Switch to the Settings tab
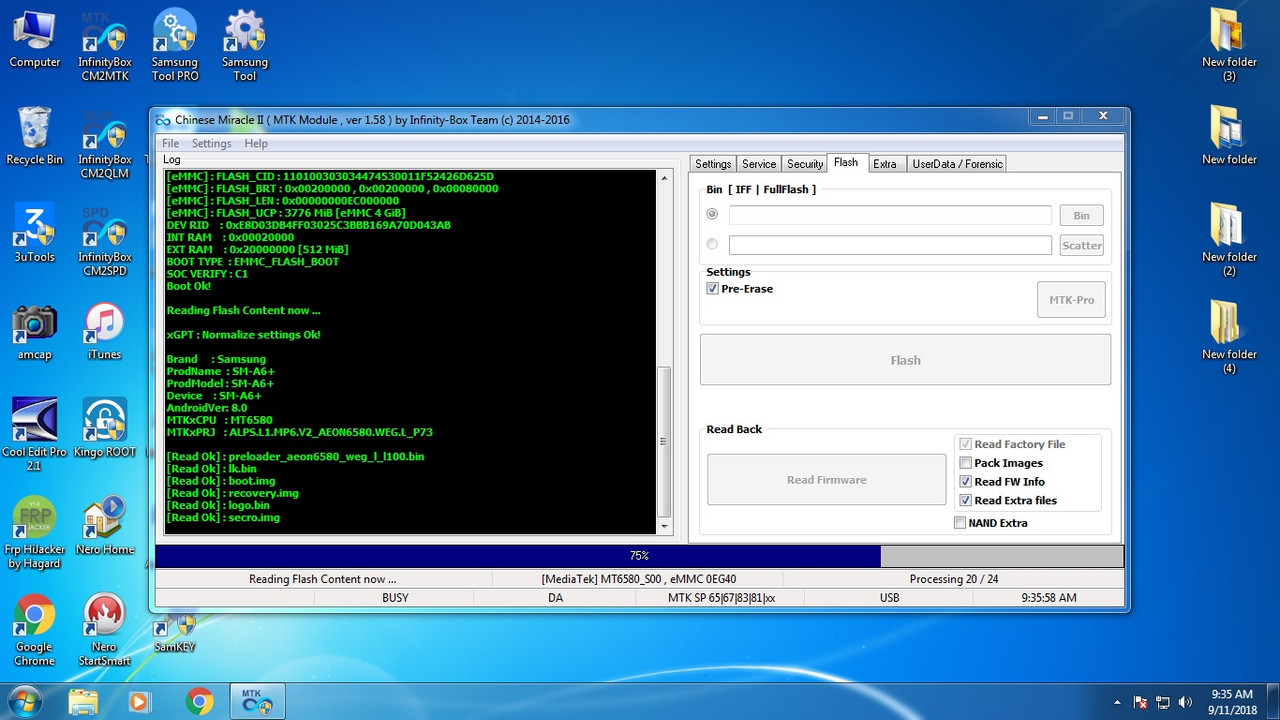Screen dimensions: 1280x720 click(x=713, y=164)
